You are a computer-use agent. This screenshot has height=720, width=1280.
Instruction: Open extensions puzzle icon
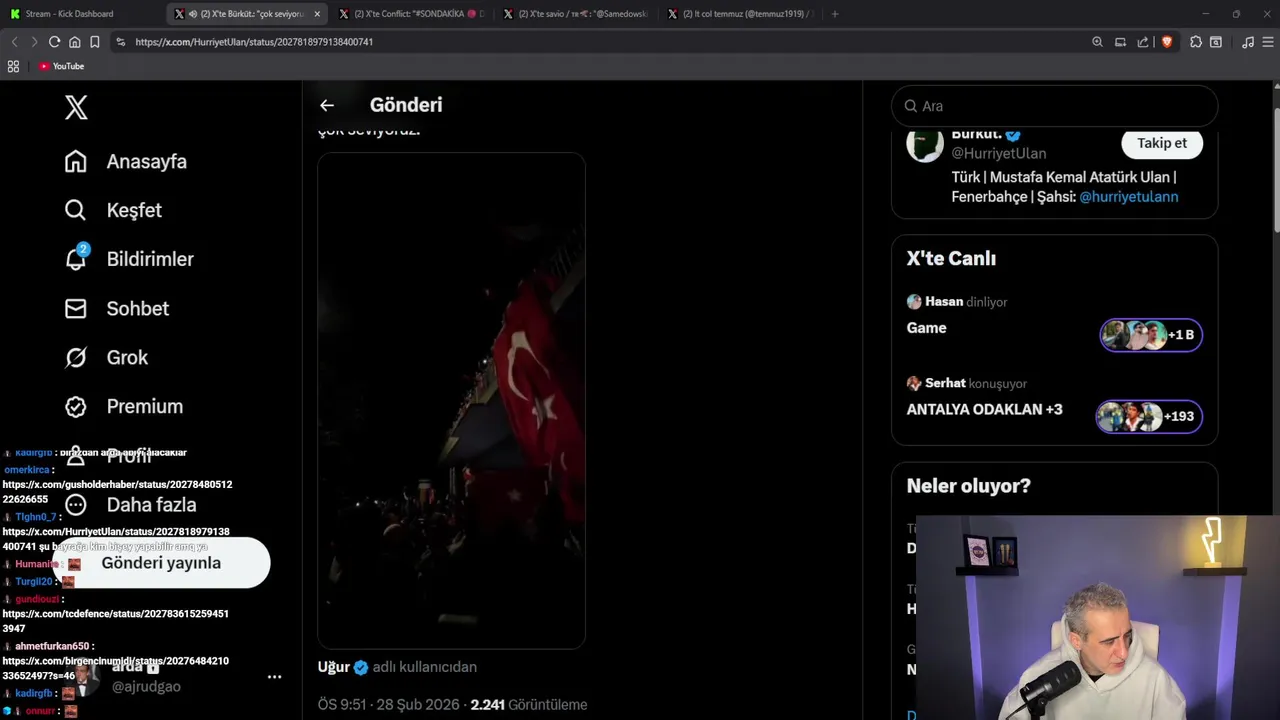click(1196, 42)
